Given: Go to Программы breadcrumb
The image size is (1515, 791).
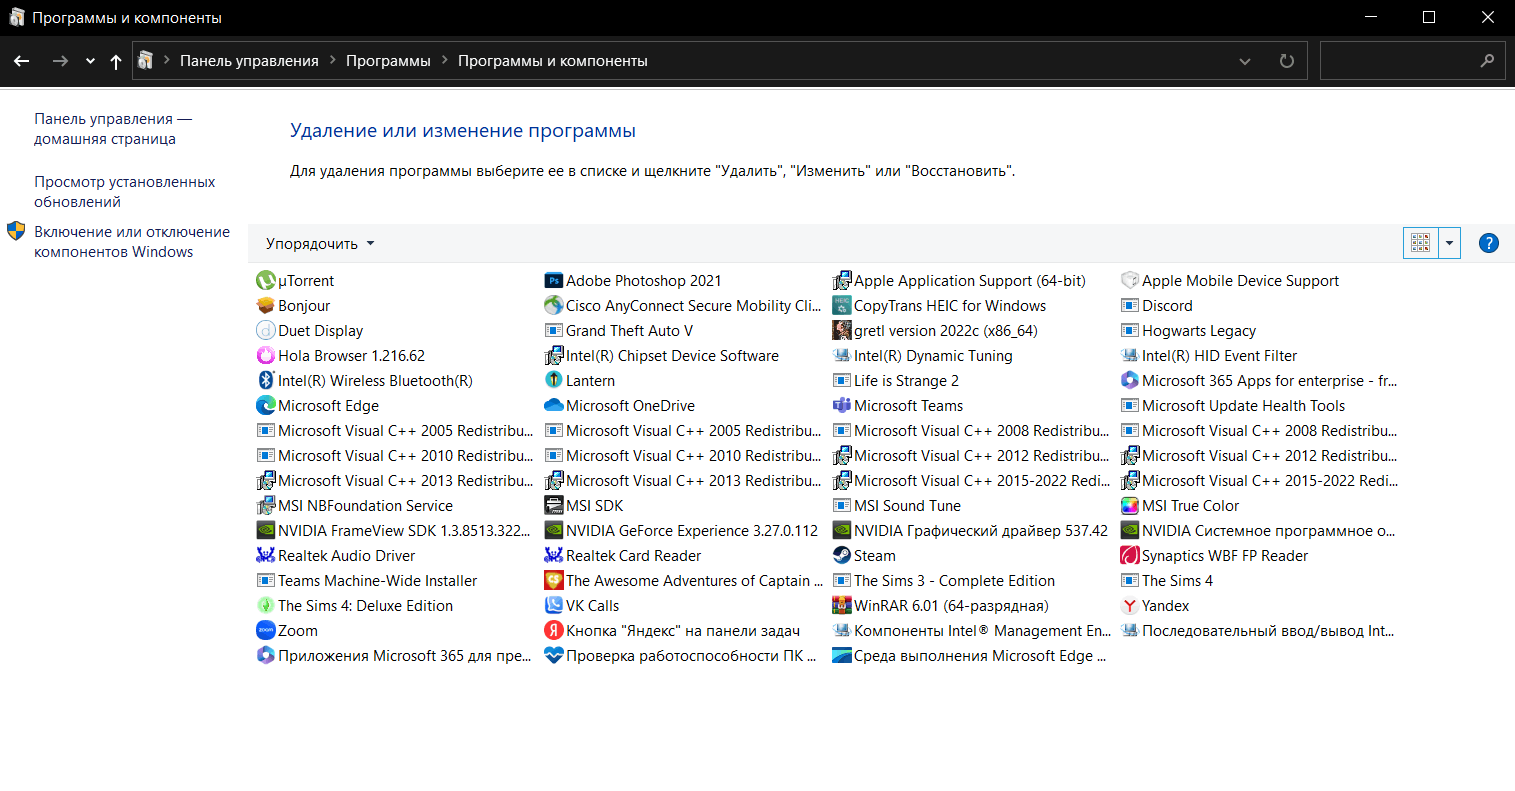Looking at the screenshot, I should pyautogui.click(x=388, y=61).
